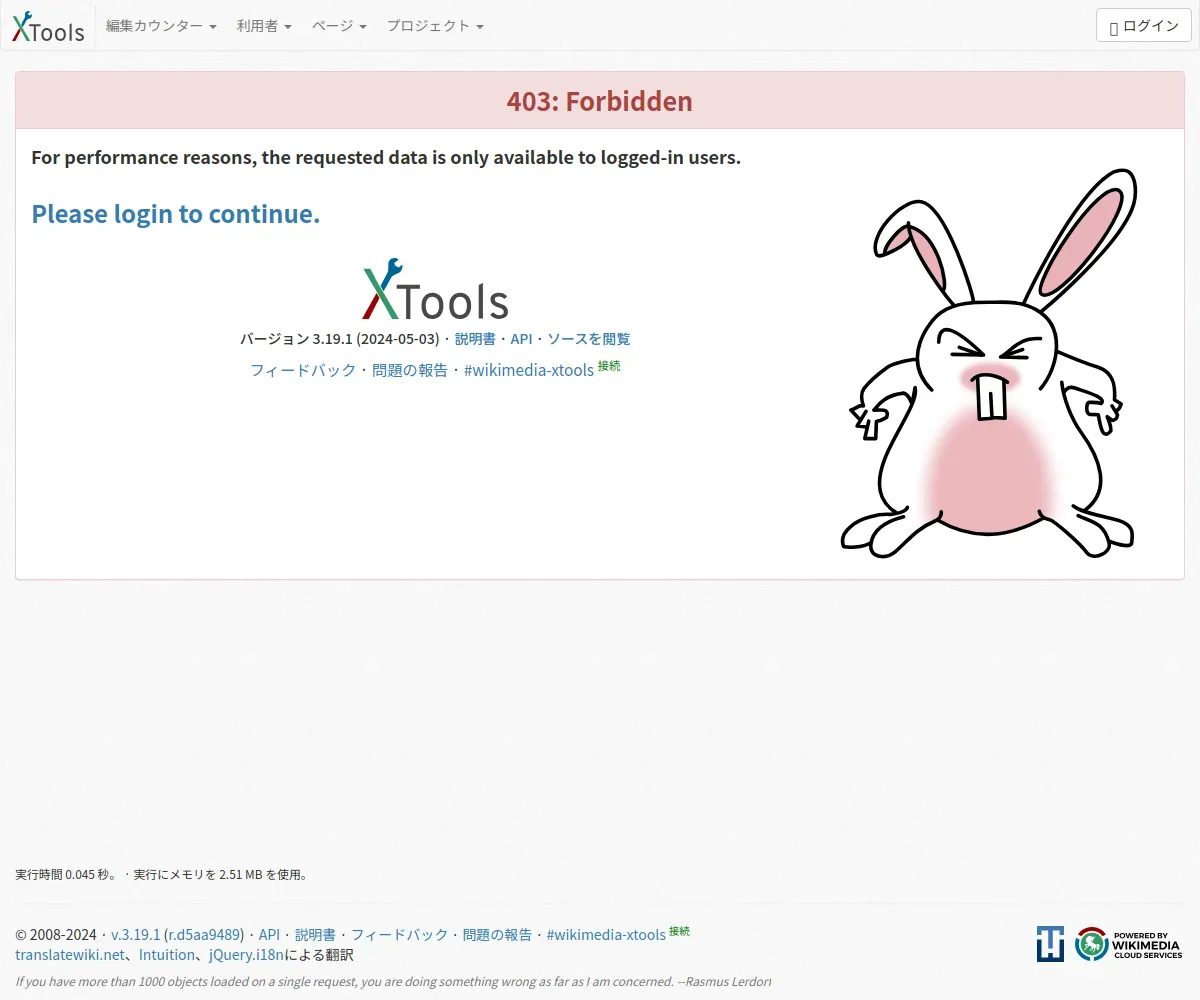This screenshot has width=1200, height=1000.
Task: Click the Intuition link
Action: coord(167,955)
